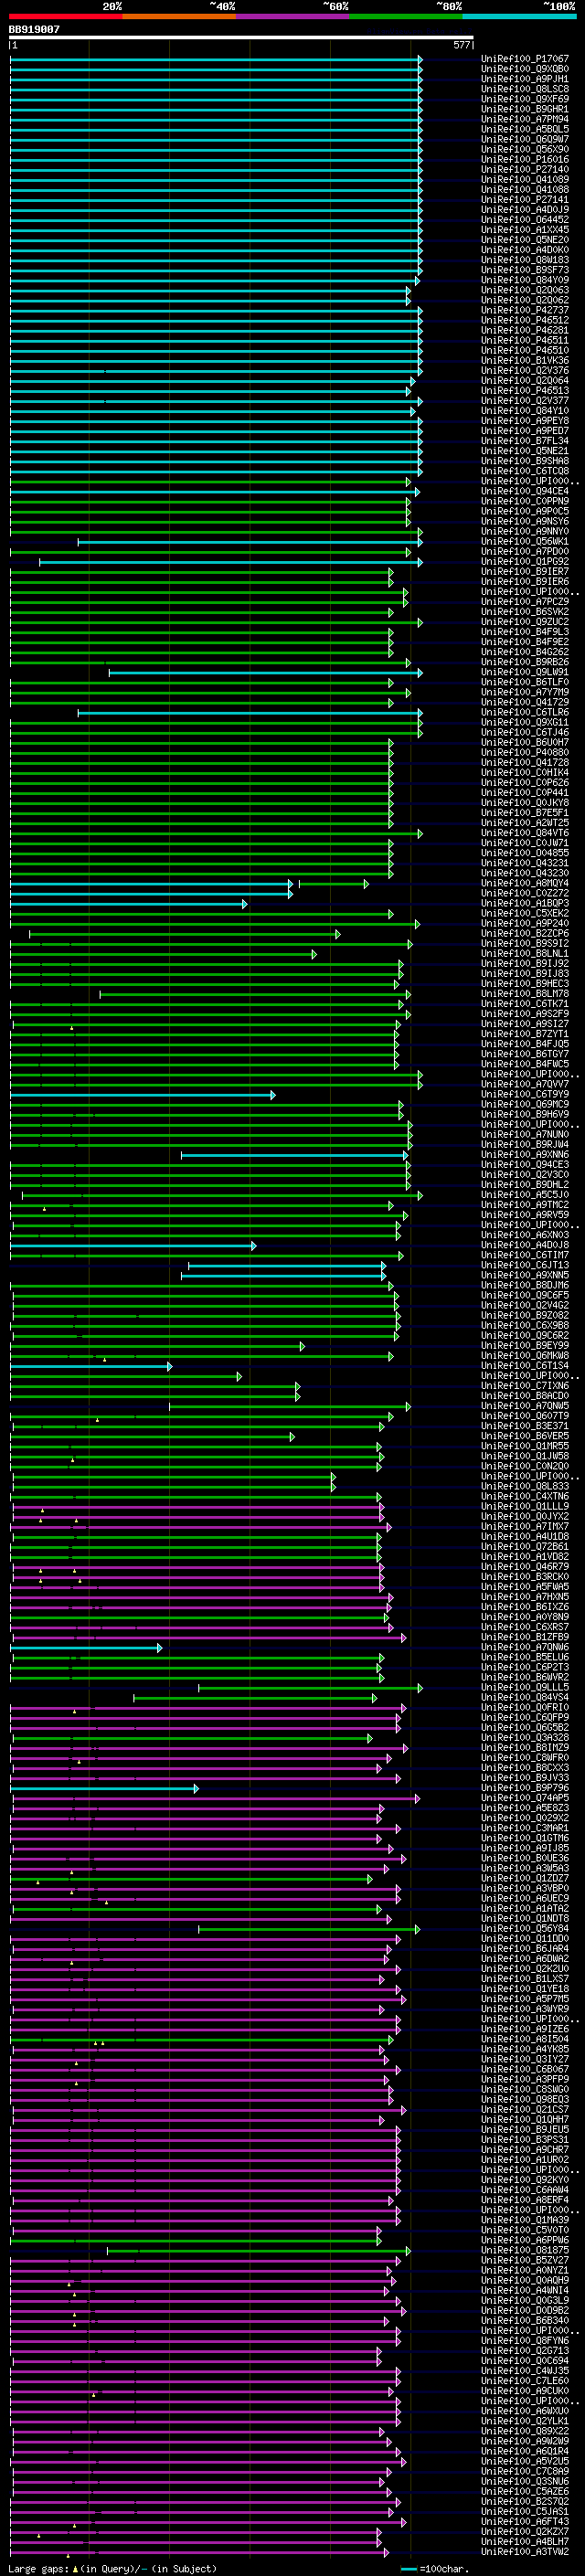Click the green ~80% identity legend segment
The height and width of the screenshot is (2576, 585).
[x=406, y=16]
